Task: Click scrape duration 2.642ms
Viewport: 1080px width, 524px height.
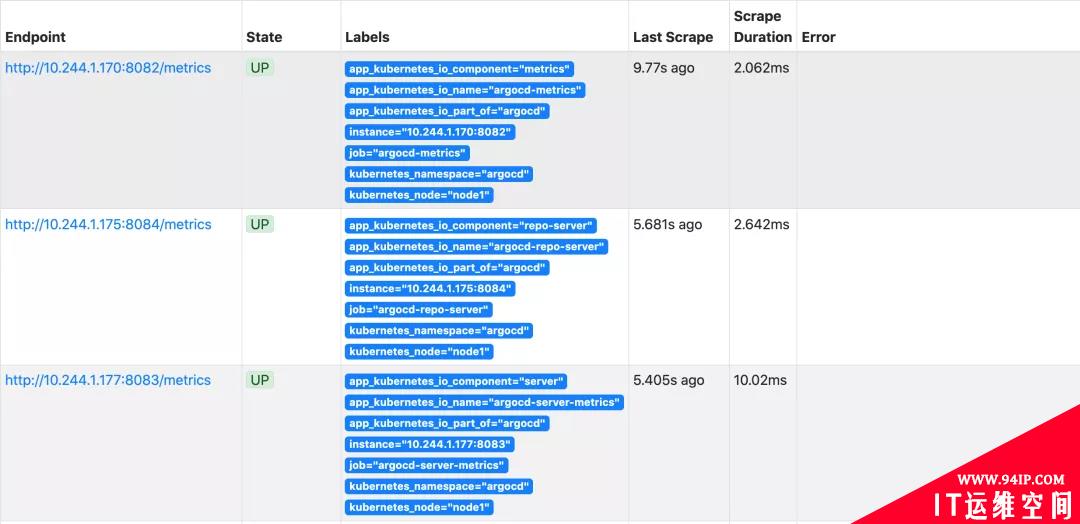Action: (762, 224)
